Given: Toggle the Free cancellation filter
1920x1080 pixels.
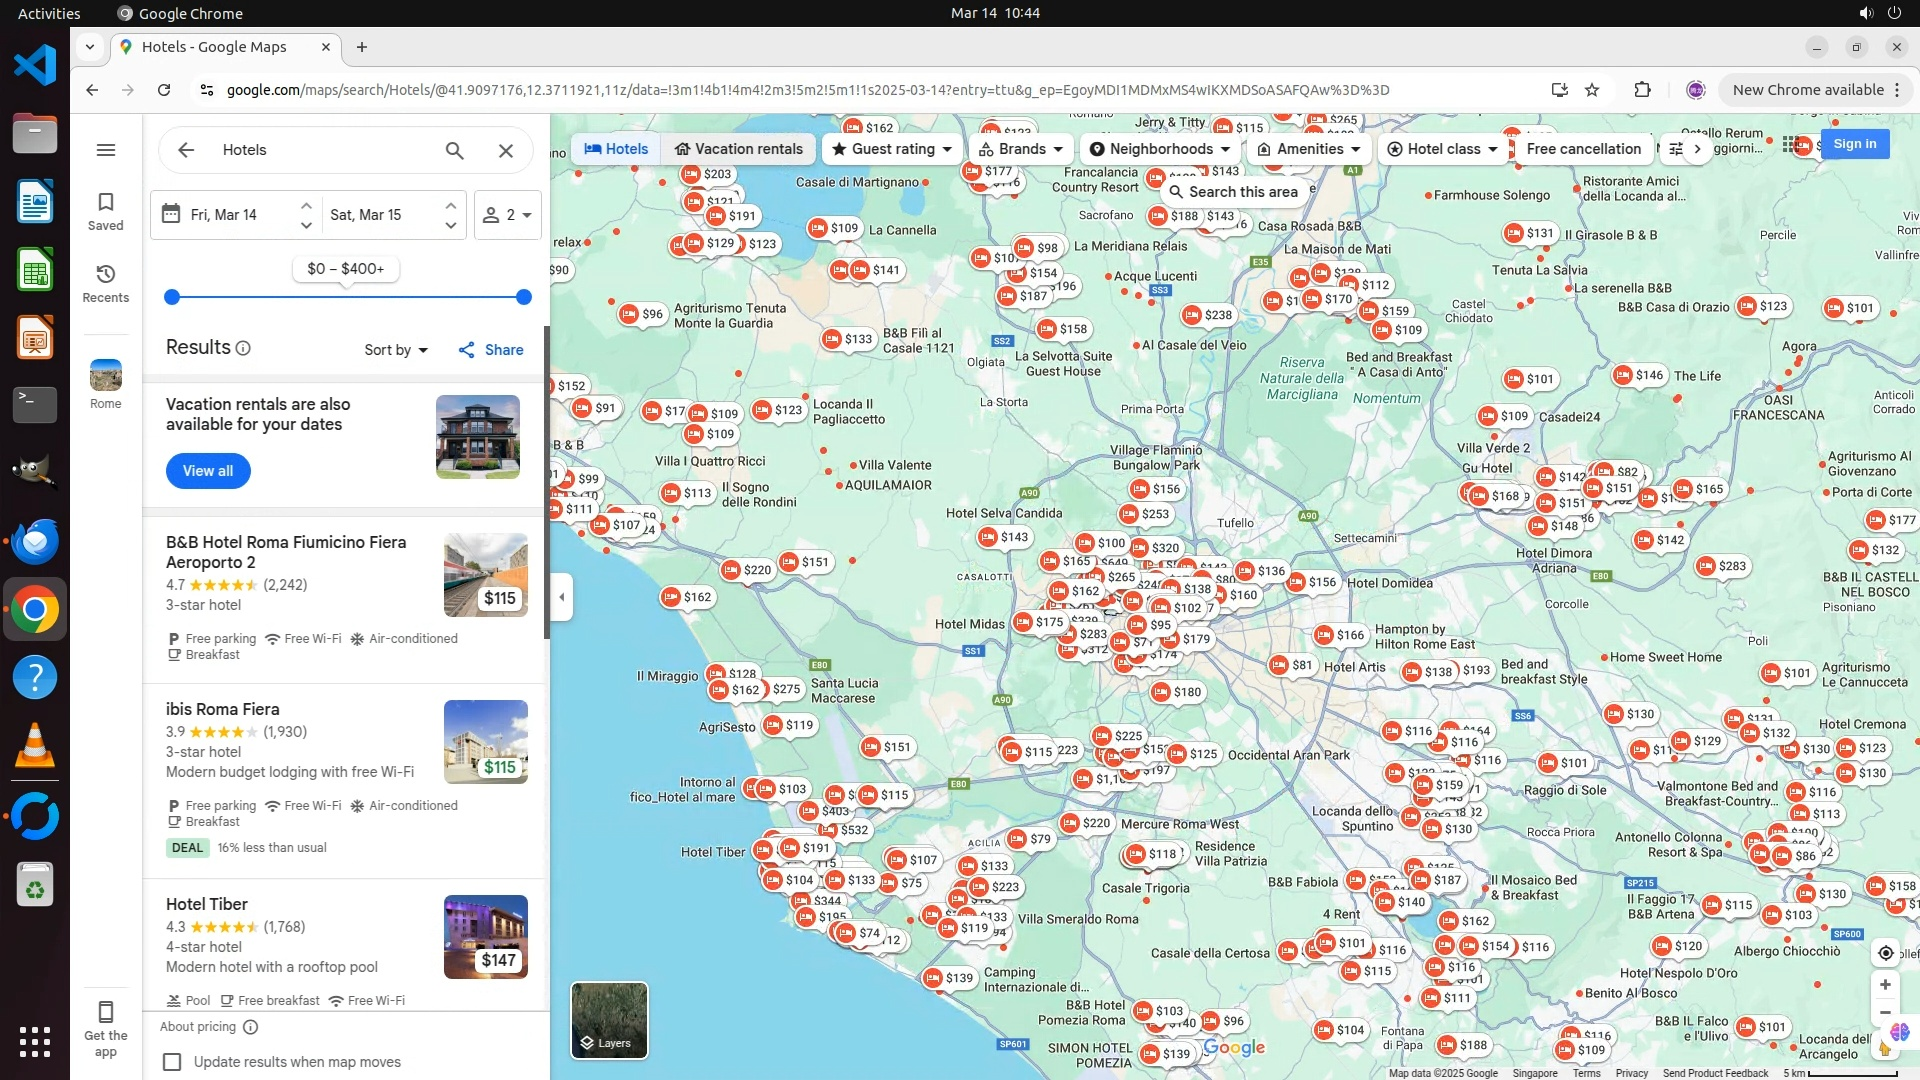Looking at the screenshot, I should pos(1583,149).
